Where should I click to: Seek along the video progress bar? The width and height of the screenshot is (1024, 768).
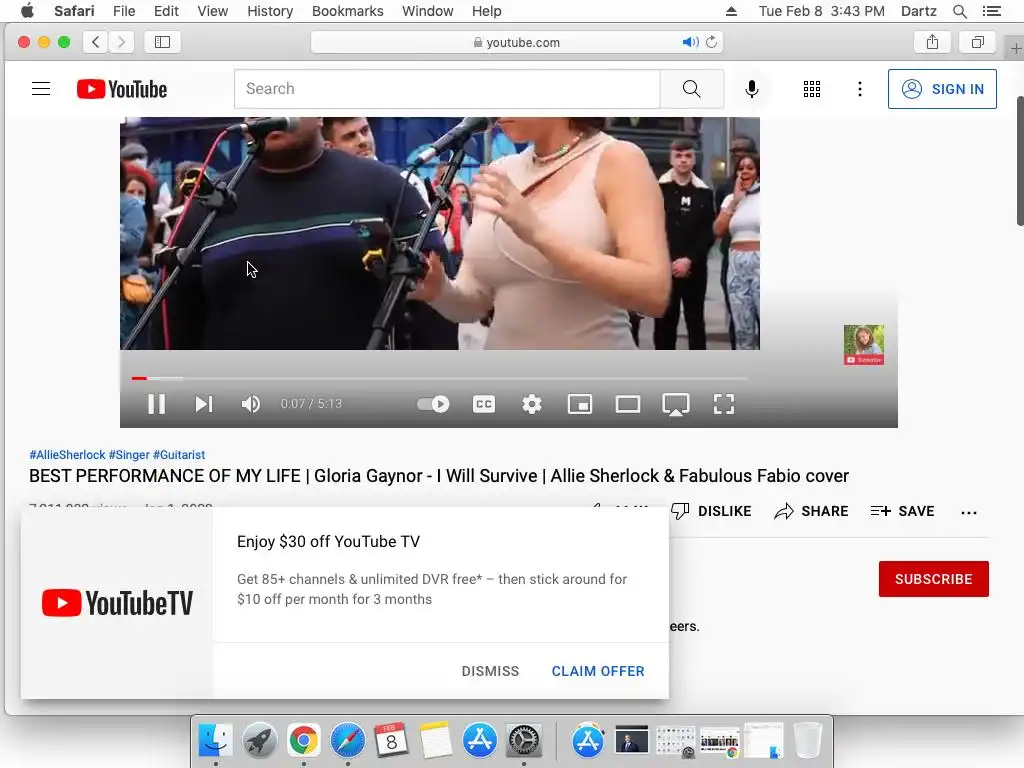coord(440,377)
